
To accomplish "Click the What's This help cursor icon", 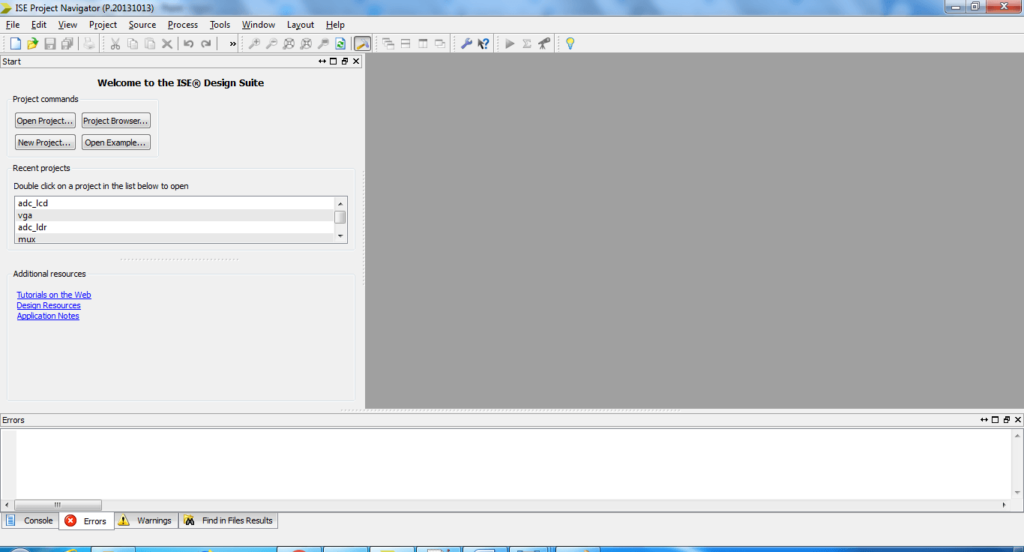I will click(483, 44).
